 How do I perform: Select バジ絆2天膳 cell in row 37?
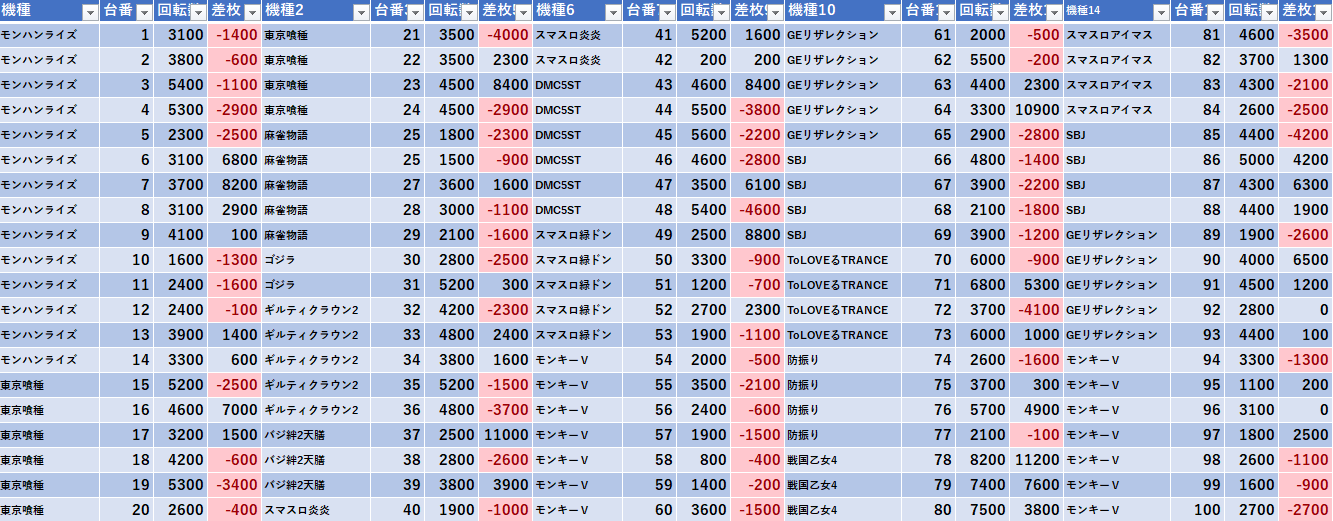[x=316, y=435]
